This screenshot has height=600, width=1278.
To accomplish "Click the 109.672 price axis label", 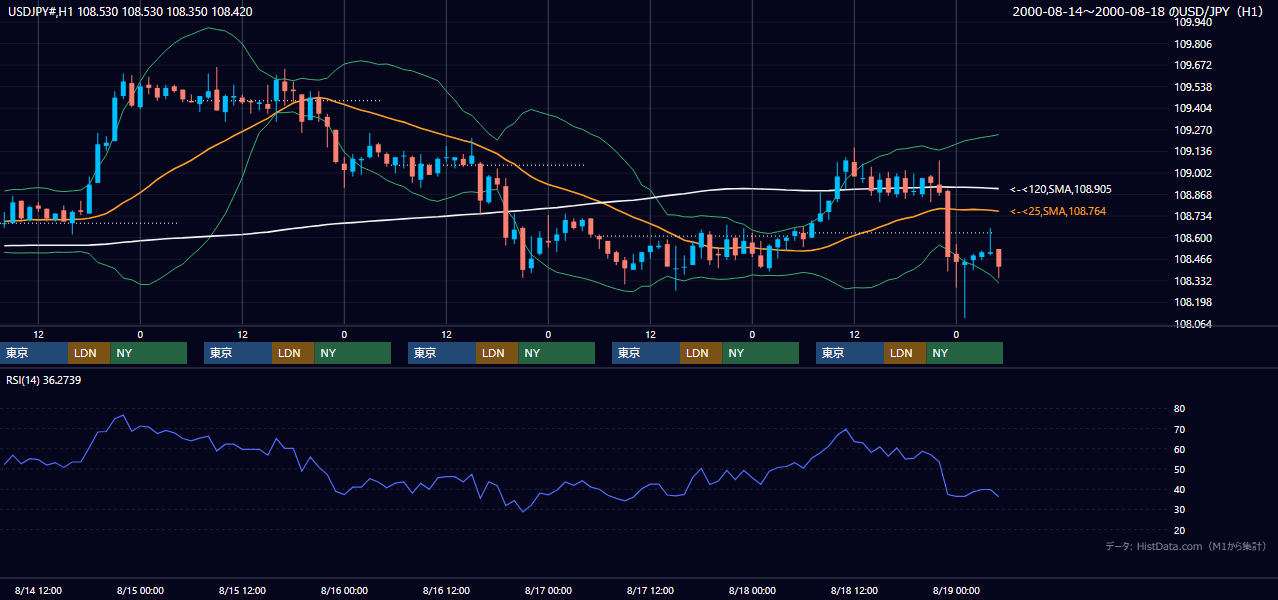I will (x=1194, y=65).
